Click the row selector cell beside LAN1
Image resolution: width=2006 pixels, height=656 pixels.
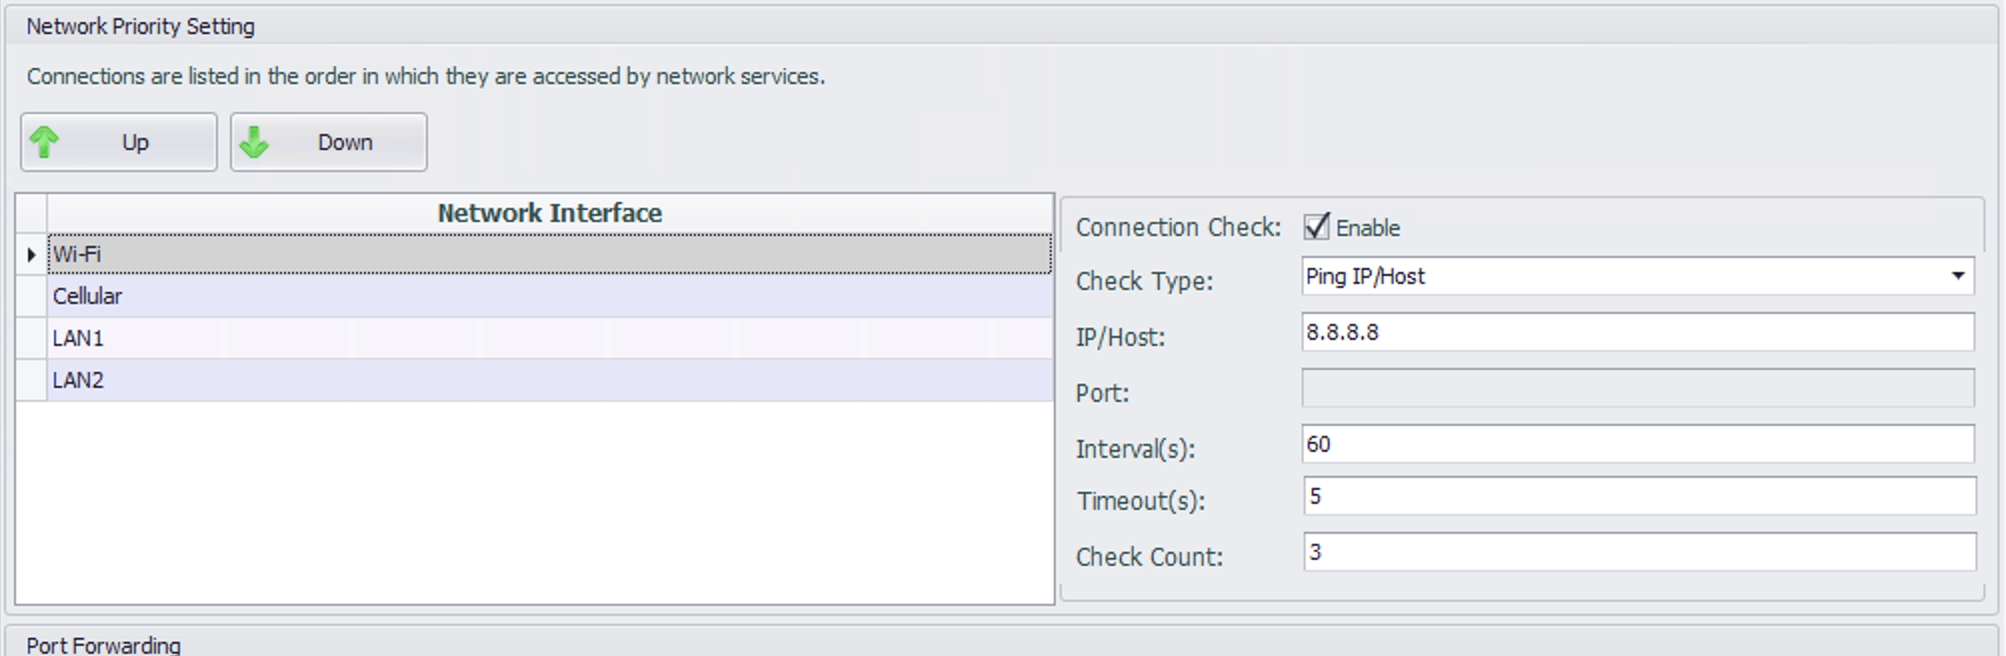click(31, 338)
